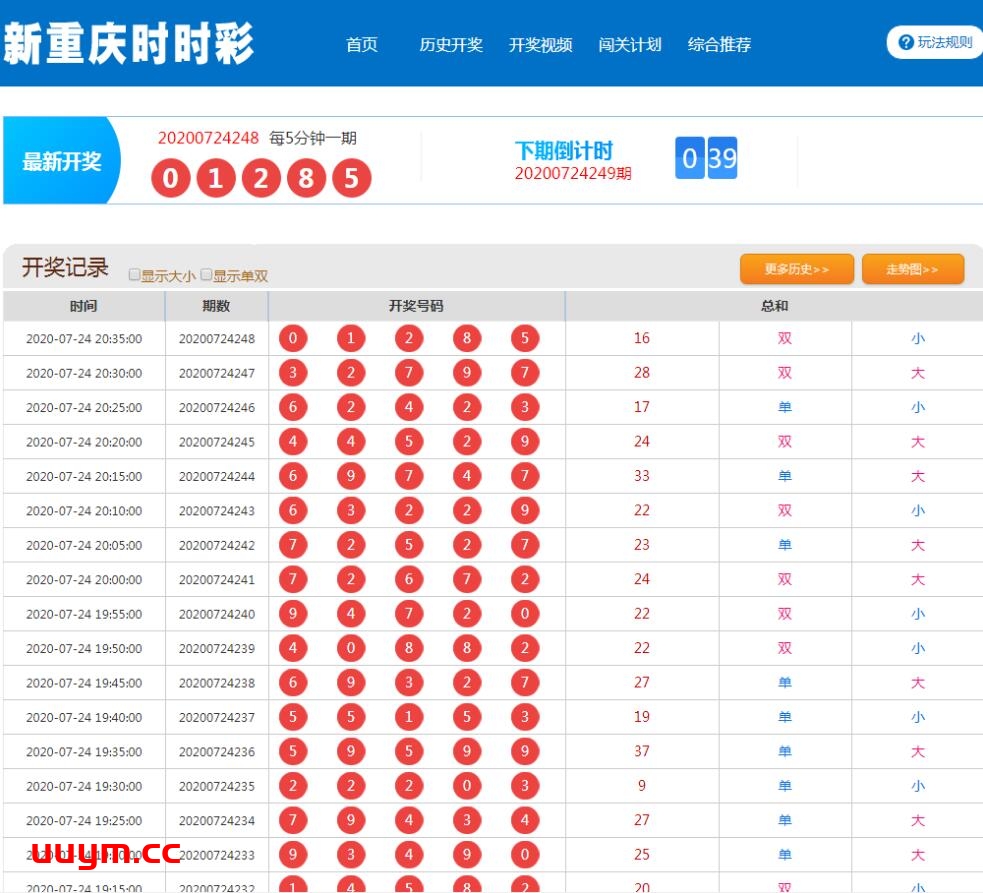Open the 走势图>> trend chart button
The image size is (983, 893).
coord(912,268)
